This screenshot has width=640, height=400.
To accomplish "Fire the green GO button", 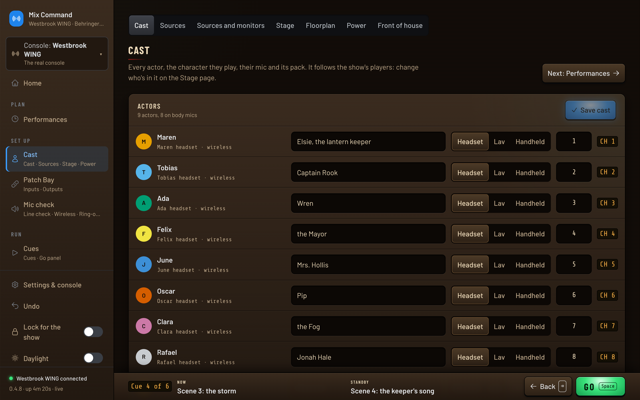I will pyautogui.click(x=600, y=386).
